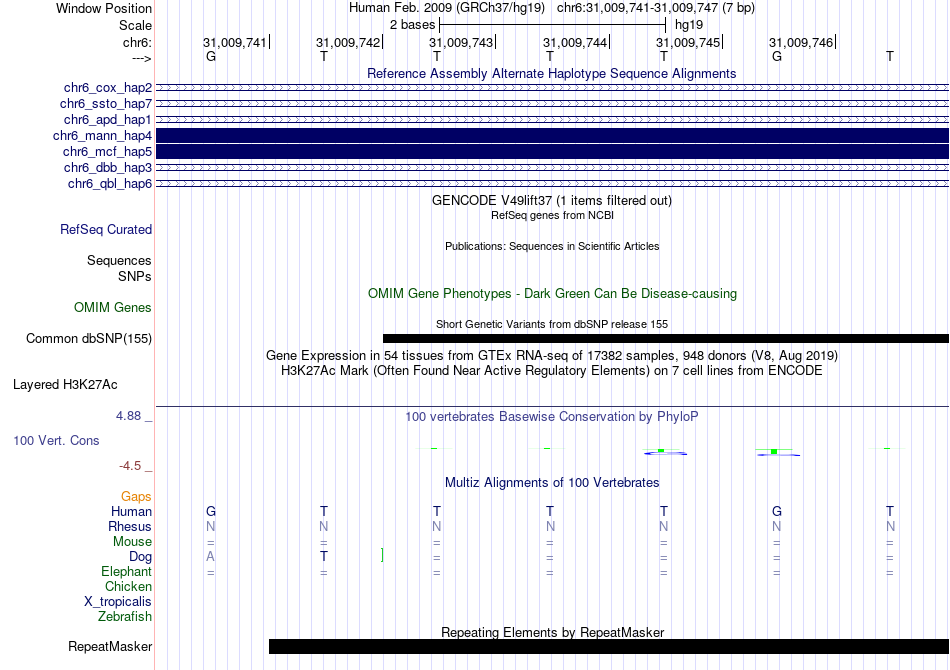Click Short Genetic Variants from dbSNP title

551,324
